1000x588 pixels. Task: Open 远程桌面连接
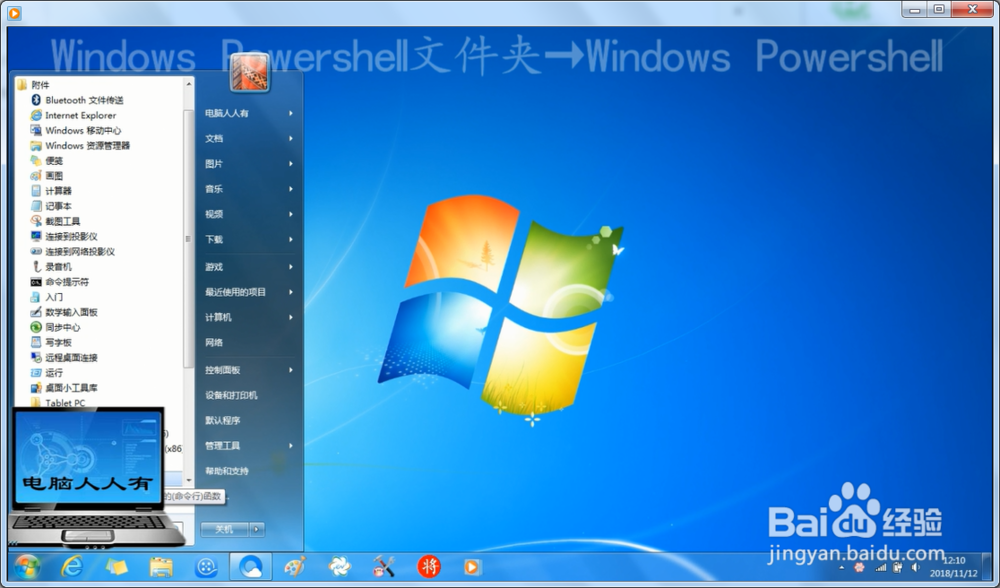point(64,358)
